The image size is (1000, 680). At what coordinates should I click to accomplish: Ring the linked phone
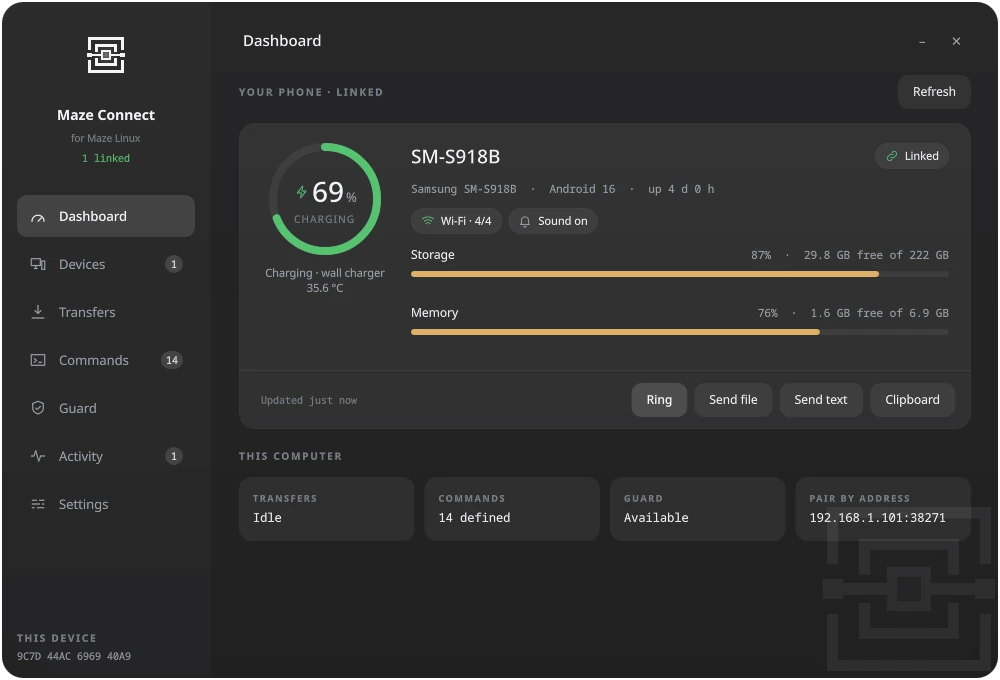pos(659,400)
